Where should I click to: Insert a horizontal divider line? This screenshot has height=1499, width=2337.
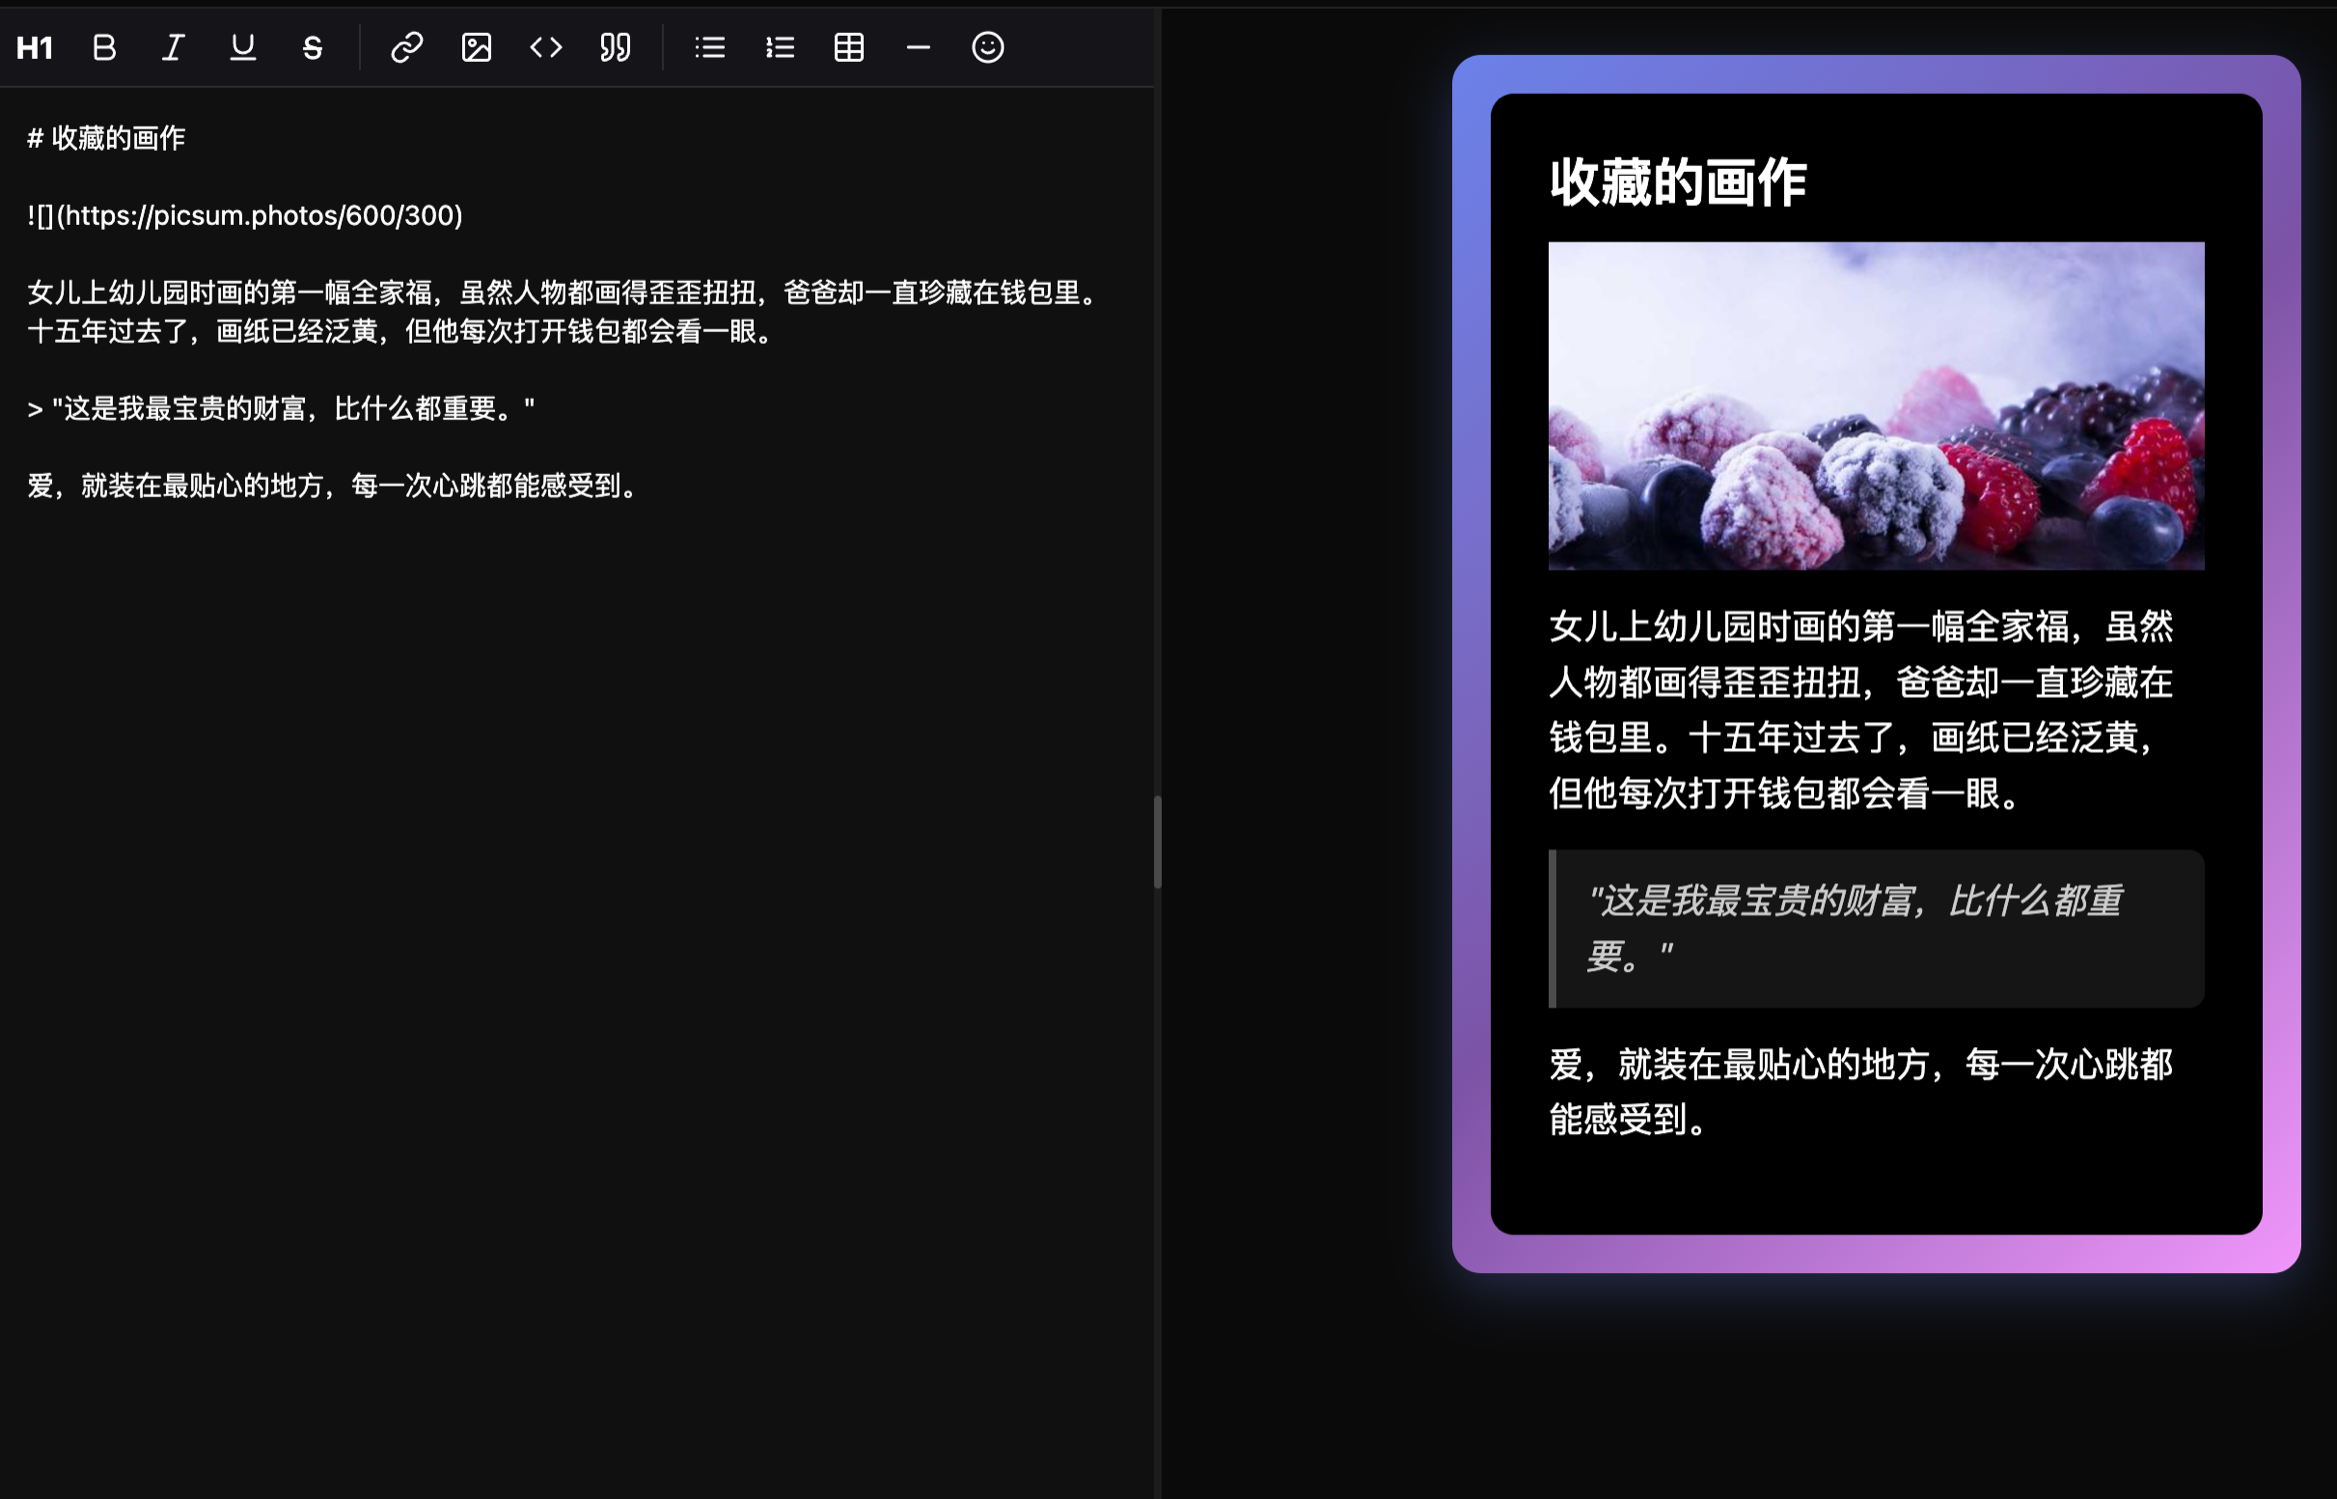pos(918,47)
